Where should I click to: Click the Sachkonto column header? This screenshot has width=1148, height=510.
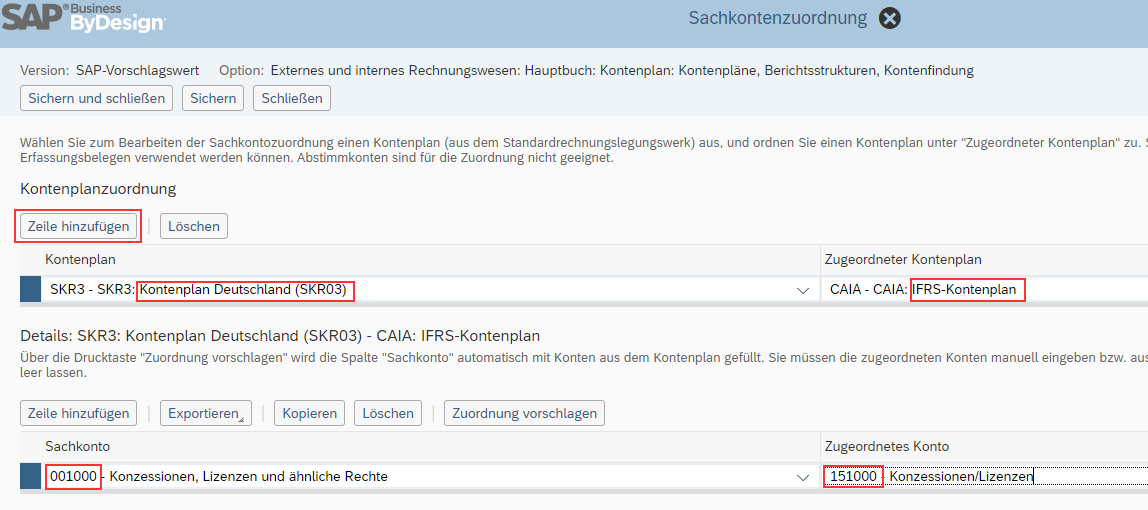tap(78, 446)
